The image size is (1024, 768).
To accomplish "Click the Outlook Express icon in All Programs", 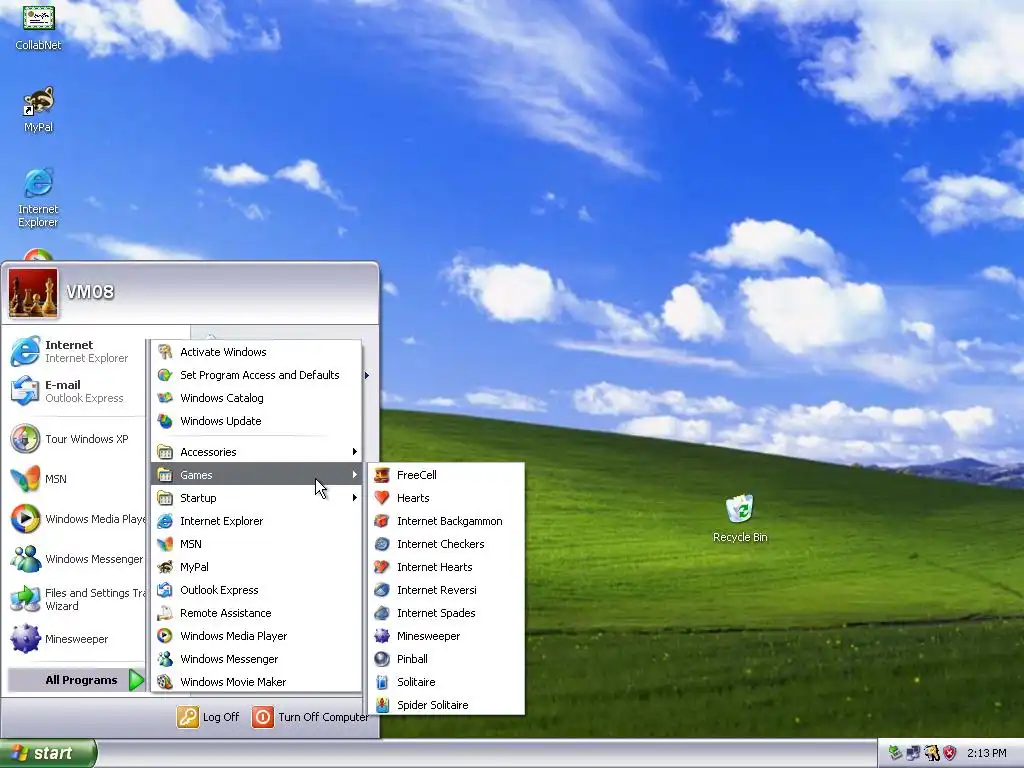I will pyautogui.click(x=165, y=590).
